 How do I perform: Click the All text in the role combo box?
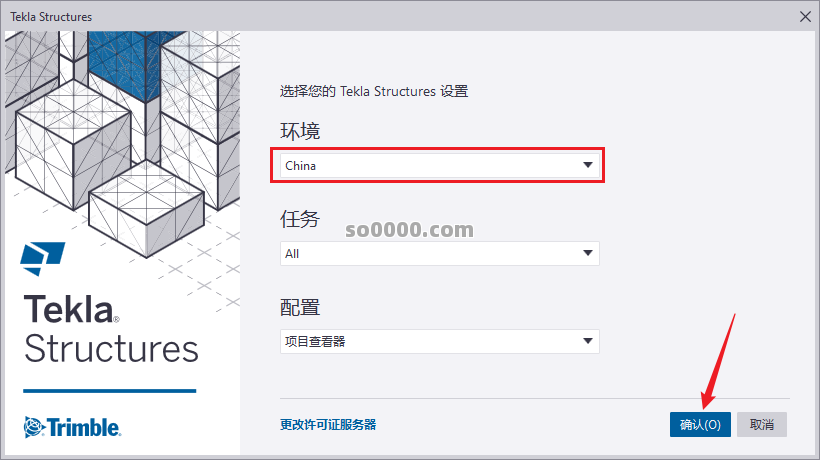tap(292, 254)
